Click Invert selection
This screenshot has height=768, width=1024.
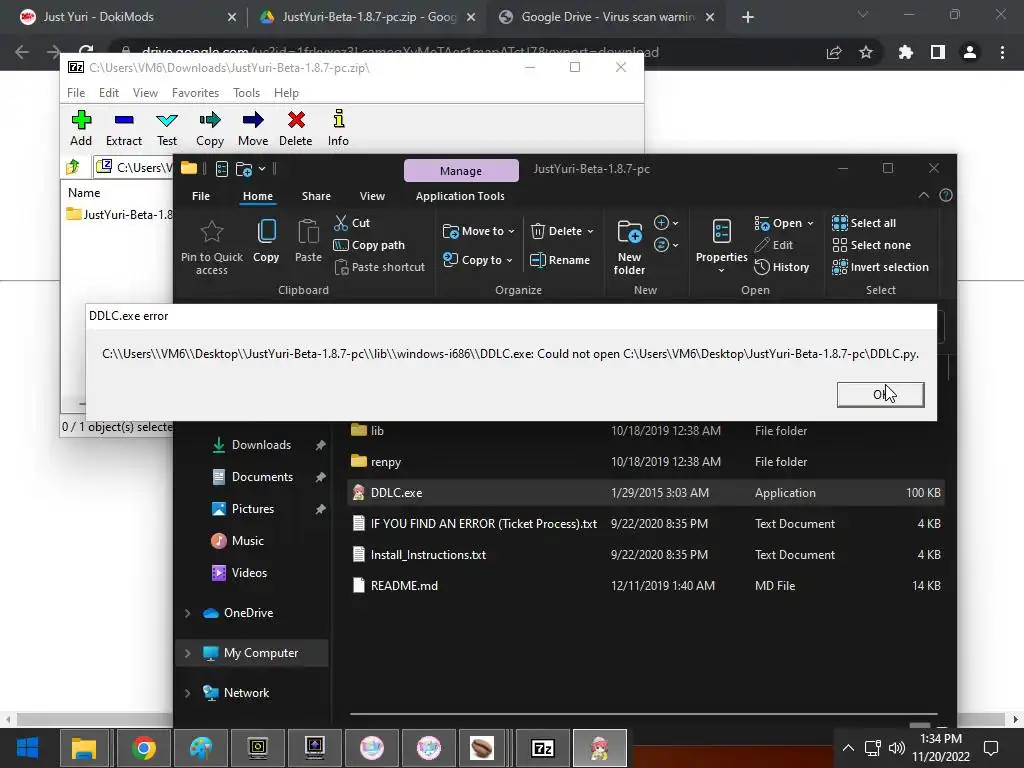880,267
